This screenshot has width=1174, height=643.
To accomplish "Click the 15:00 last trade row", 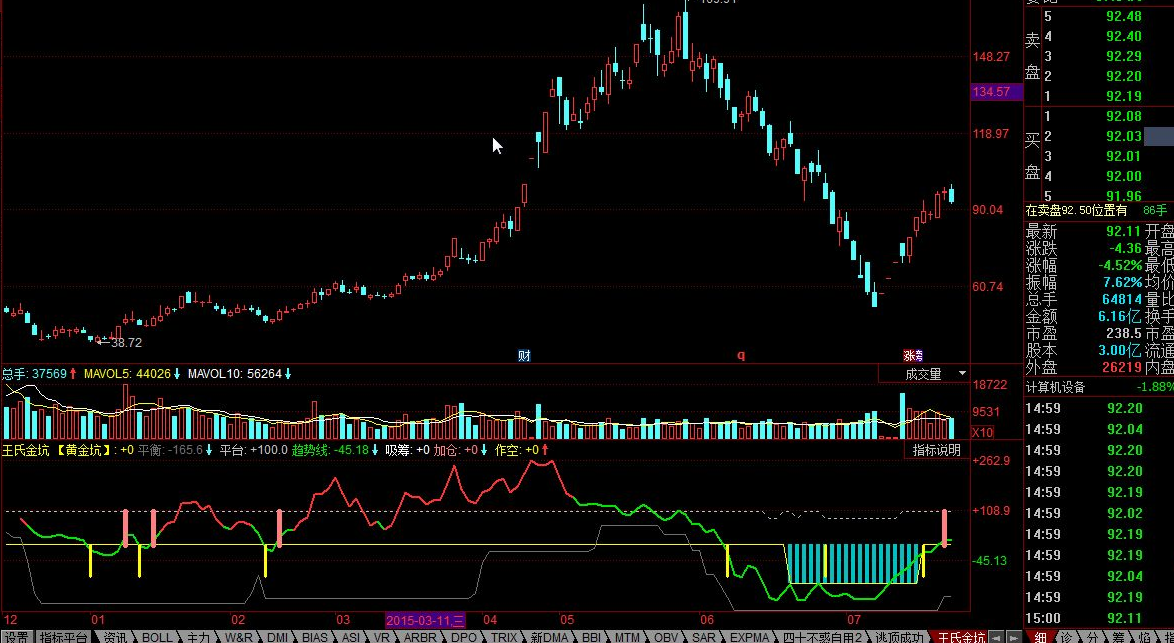I will coord(1098,618).
